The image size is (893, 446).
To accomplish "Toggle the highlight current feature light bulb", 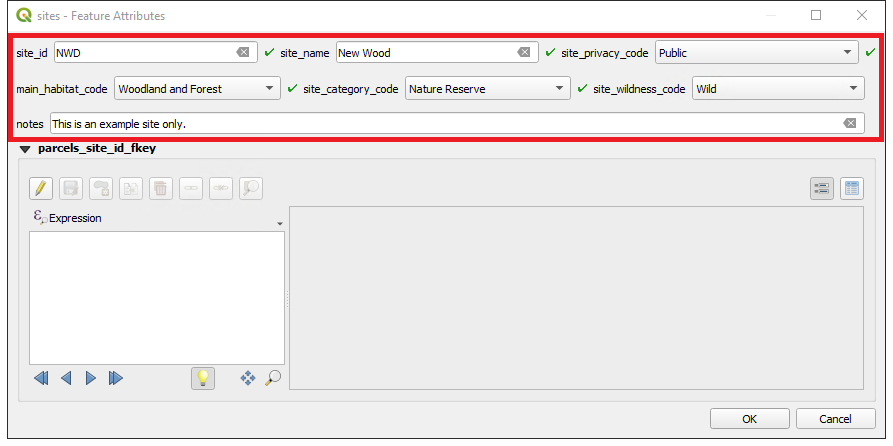I will click(x=203, y=378).
